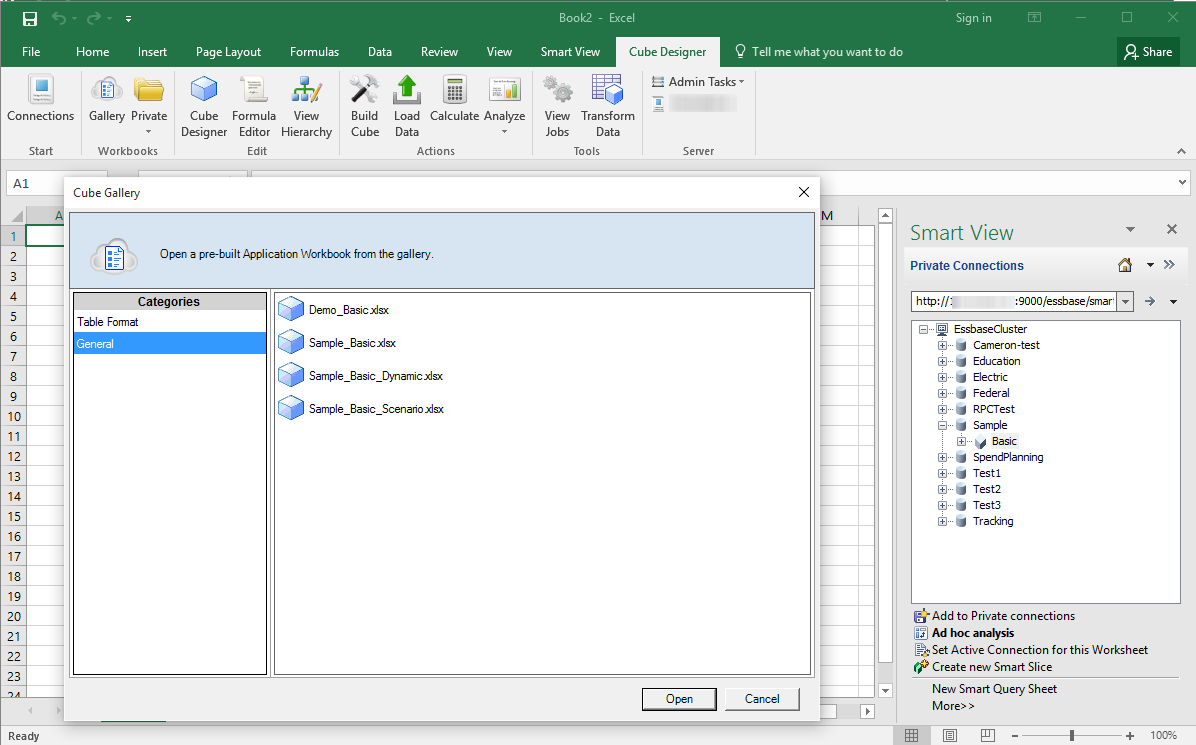
Task: Open the Transform Data tool
Action: 608,107
